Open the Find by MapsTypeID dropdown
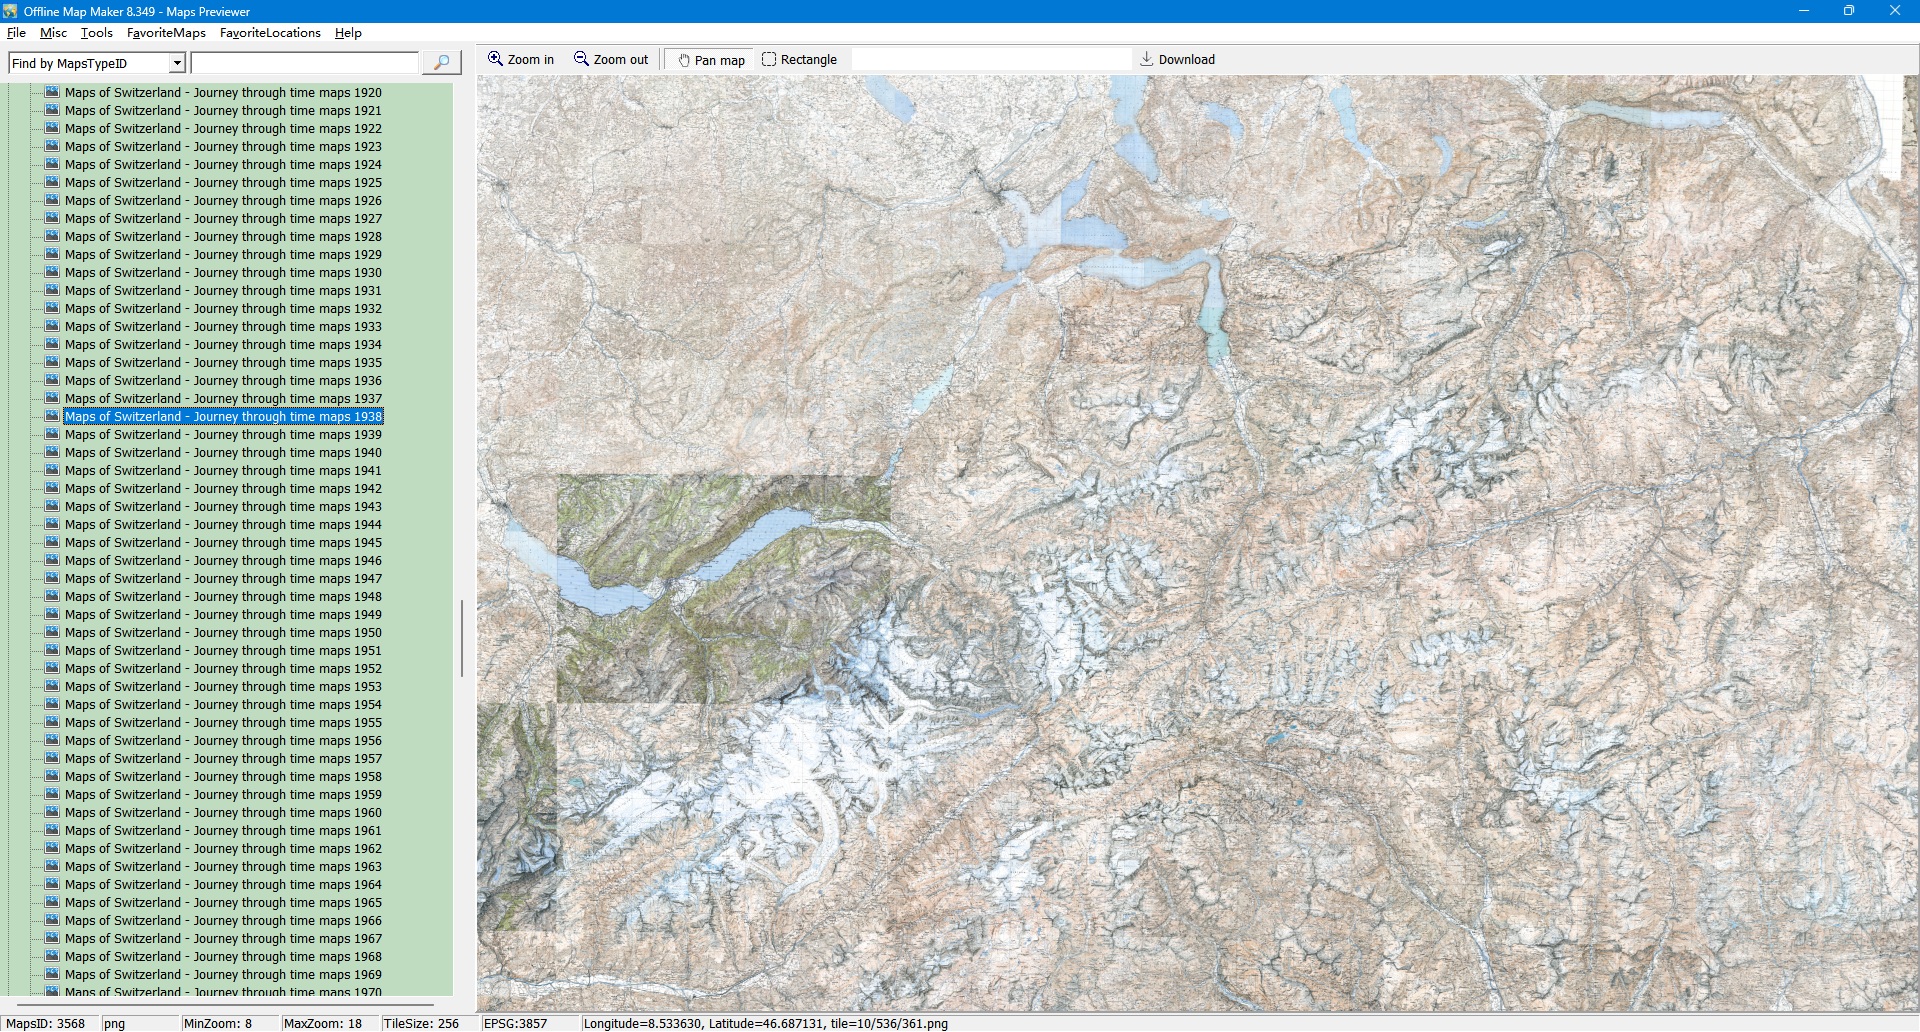1920x1032 pixels. [177, 63]
